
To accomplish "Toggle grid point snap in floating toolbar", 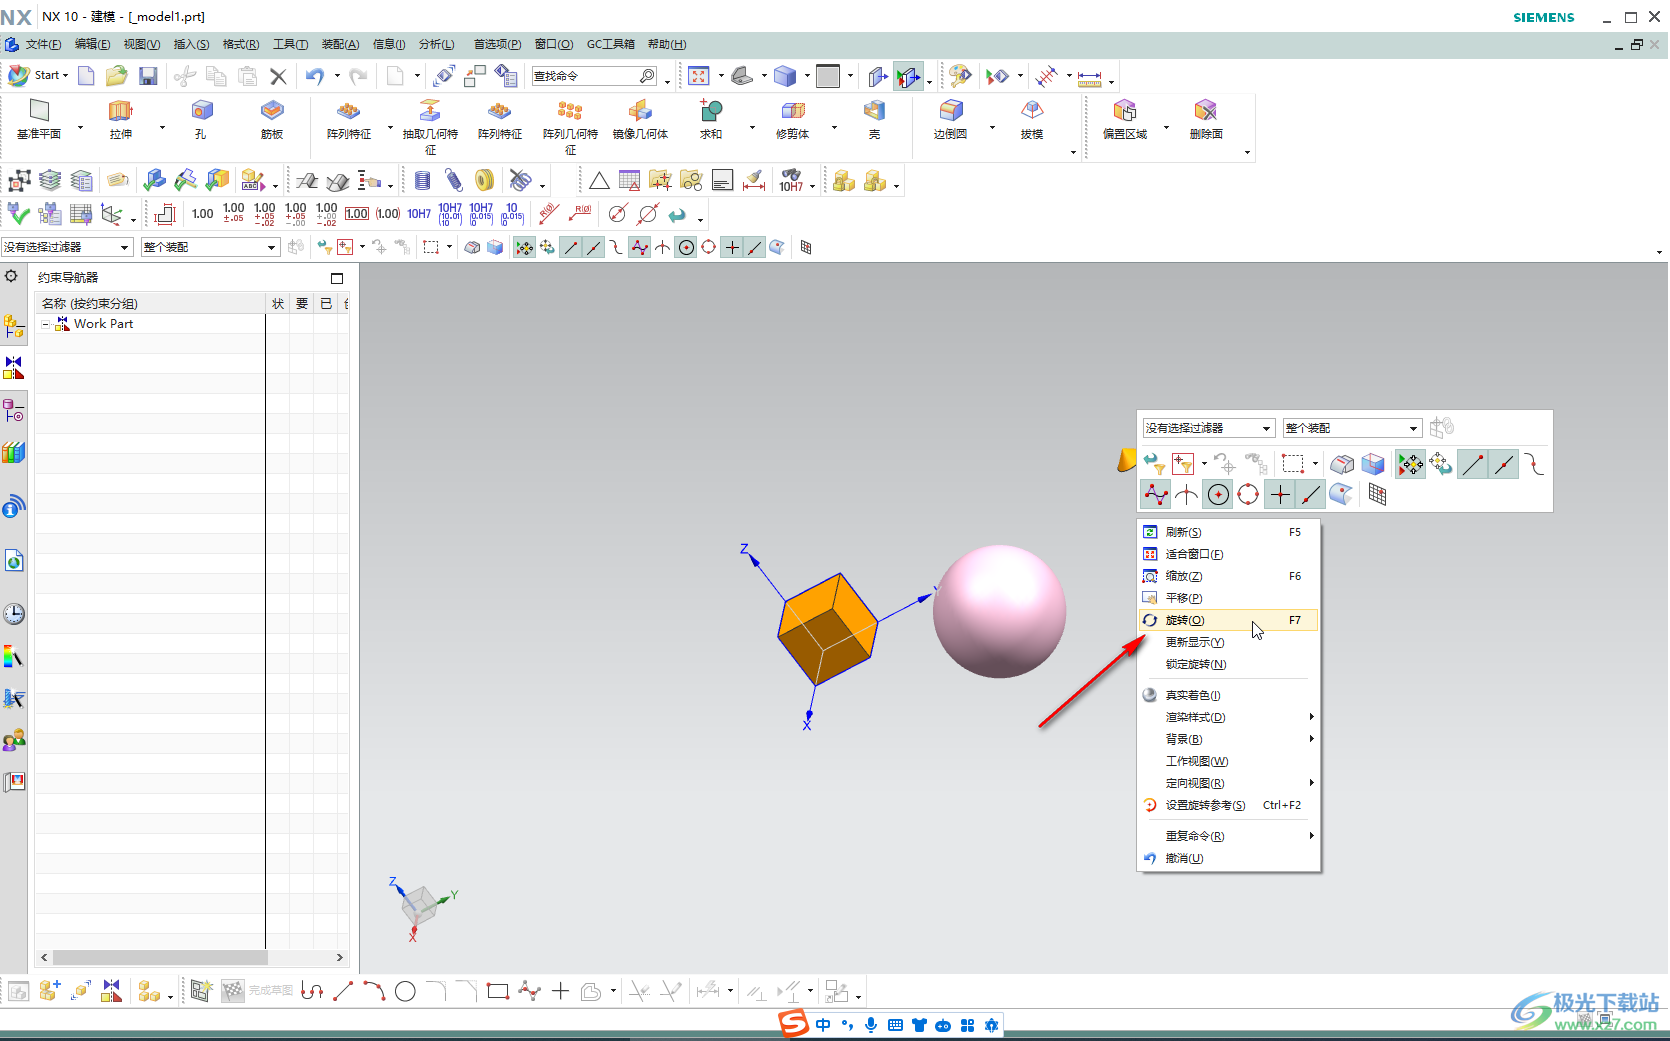I will point(1377,494).
